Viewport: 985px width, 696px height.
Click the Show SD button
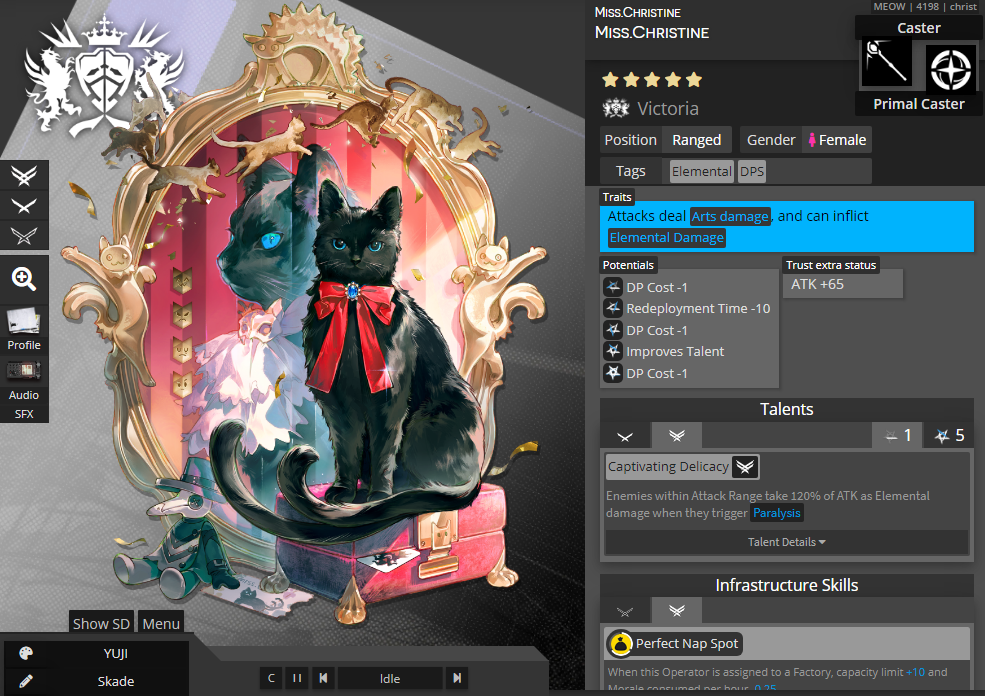[x=101, y=623]
